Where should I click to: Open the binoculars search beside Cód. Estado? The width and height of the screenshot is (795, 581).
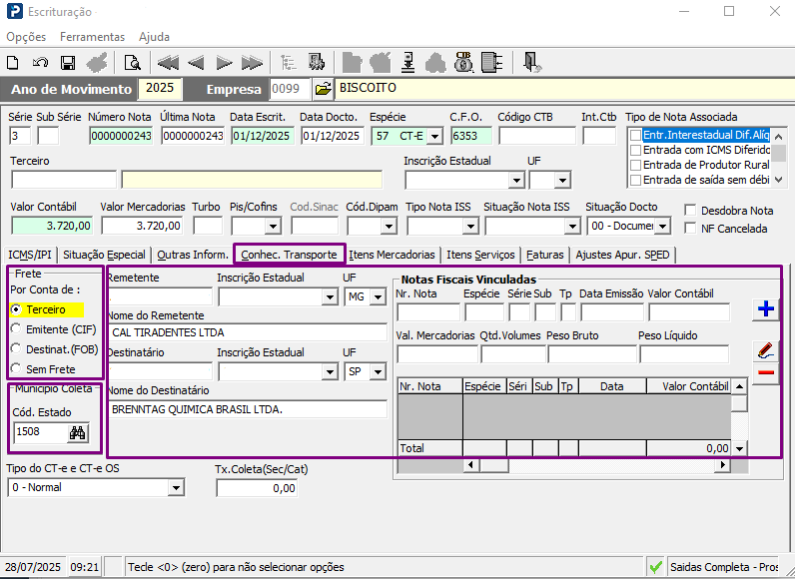click(78, 433)
